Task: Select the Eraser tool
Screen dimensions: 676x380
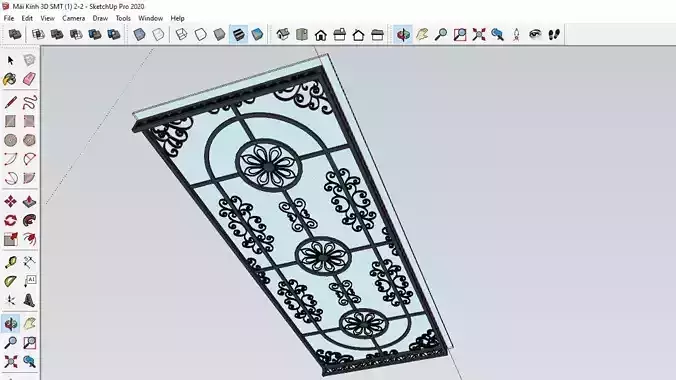Action: point(29,79)
